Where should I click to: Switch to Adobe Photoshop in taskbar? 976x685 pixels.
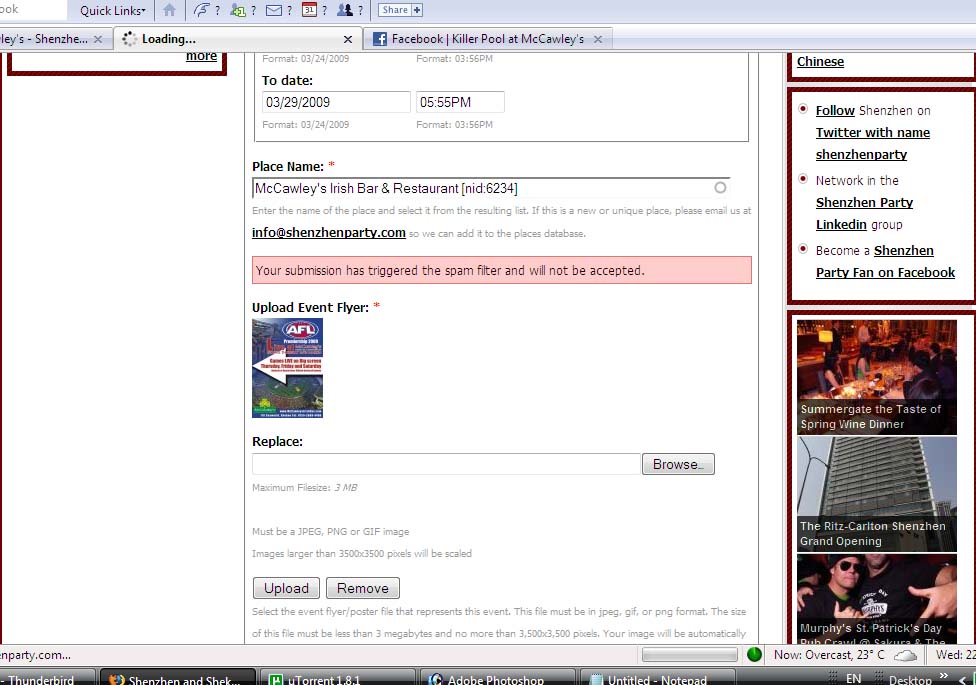(497, 678)
